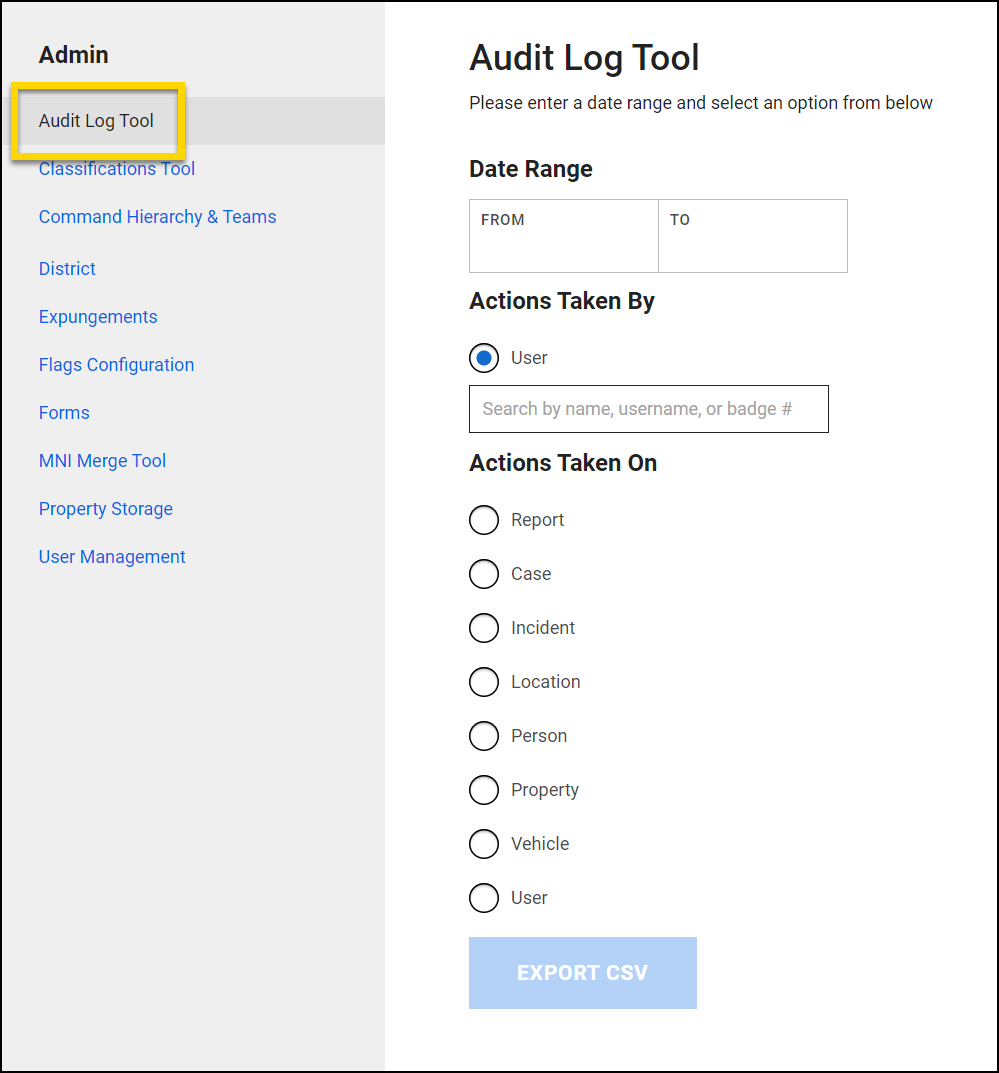Select the User radio under Actions Taken On

484,898
